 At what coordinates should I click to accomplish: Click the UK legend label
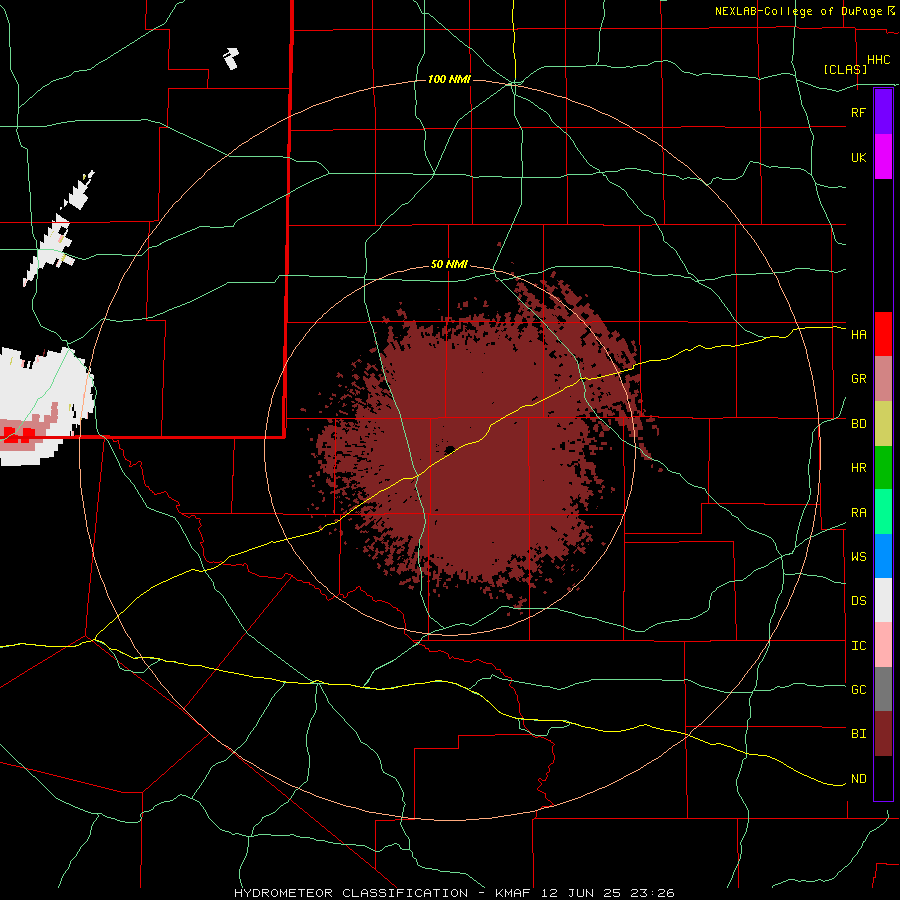tap(859, 157)
